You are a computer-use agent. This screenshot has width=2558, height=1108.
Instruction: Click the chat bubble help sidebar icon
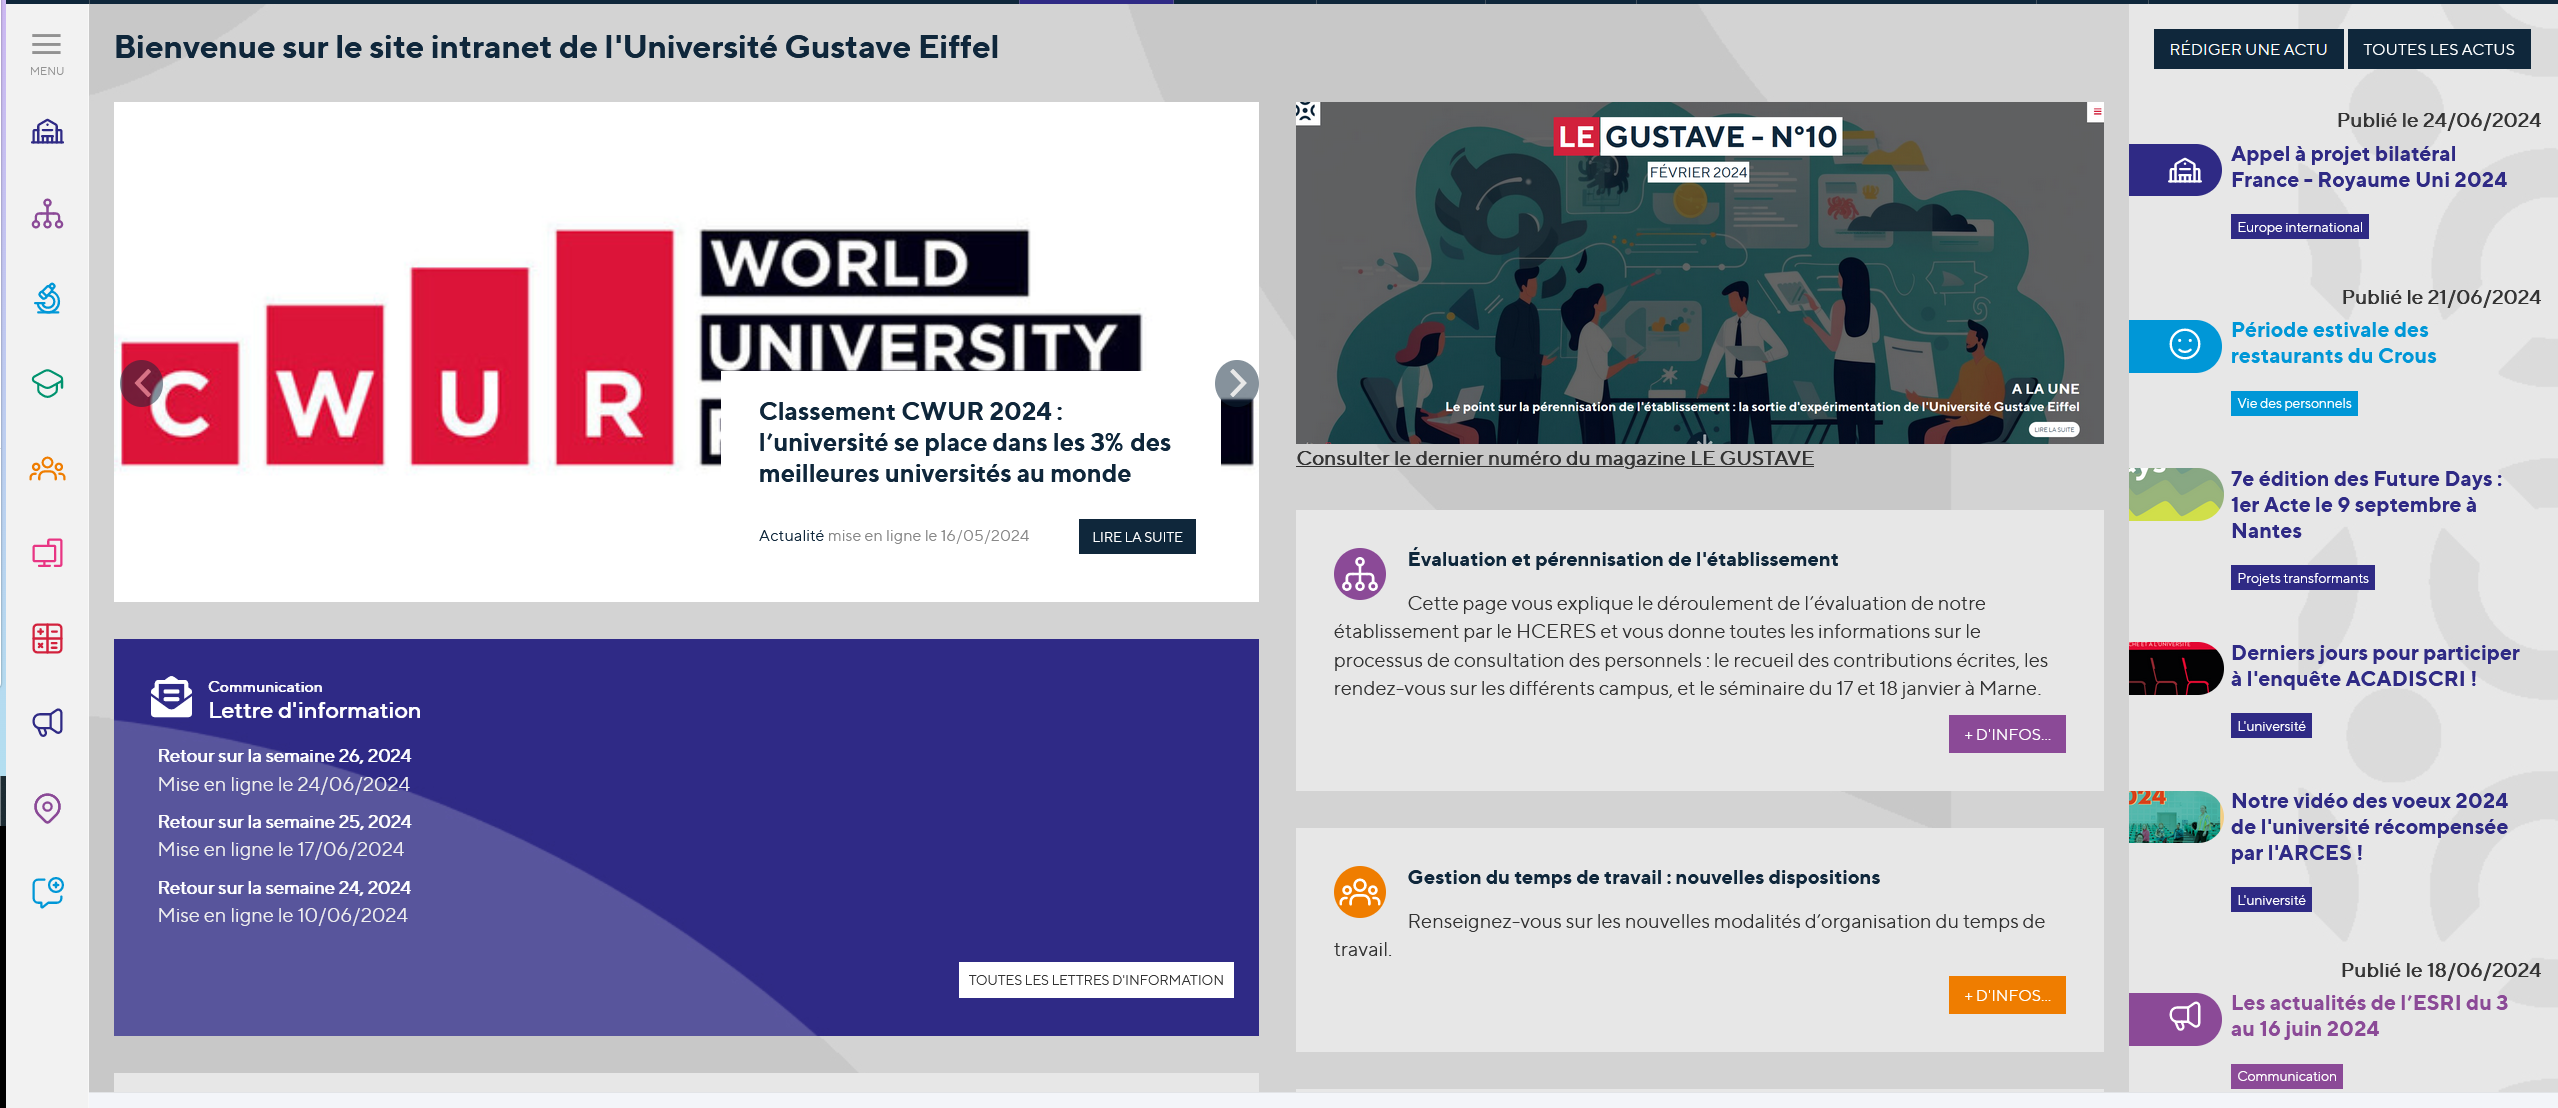click(47, 891)
